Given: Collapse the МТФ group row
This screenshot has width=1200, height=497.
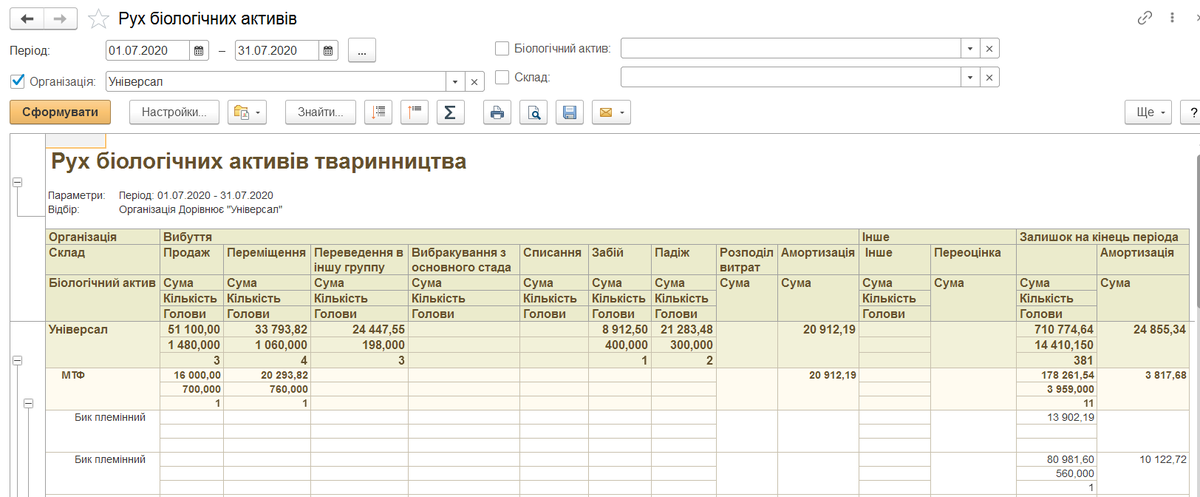Looking at the screenshot, I should click(x=28, y=403).
